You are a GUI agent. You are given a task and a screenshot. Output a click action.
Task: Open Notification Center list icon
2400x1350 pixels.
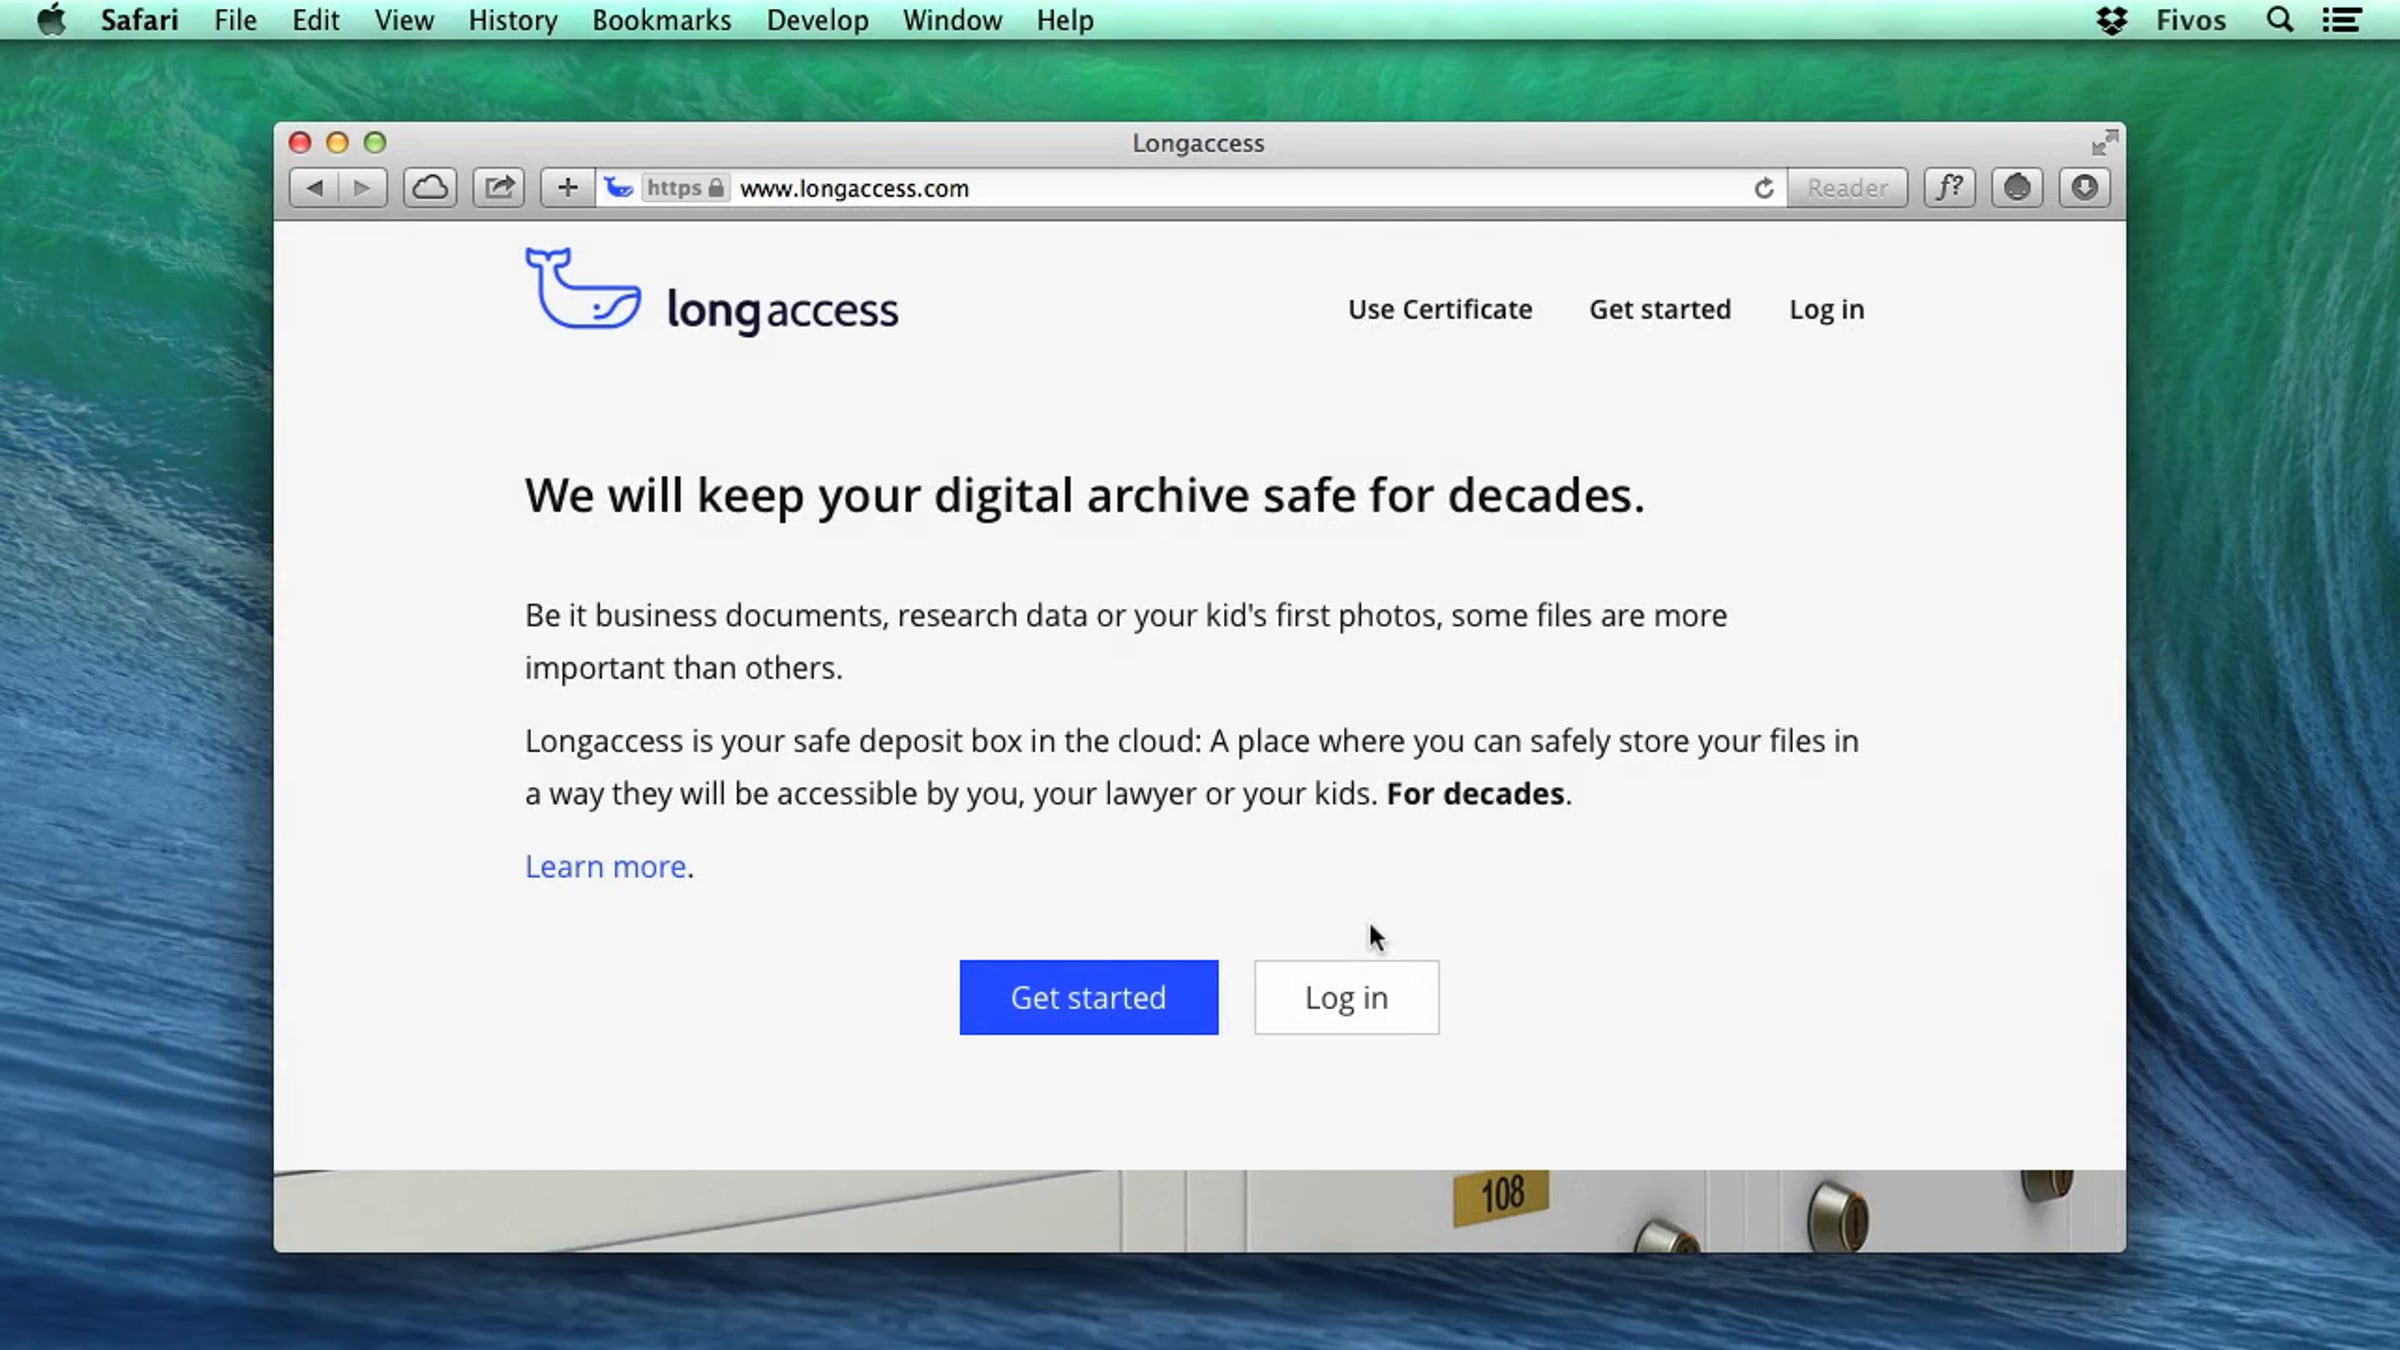point(2341,20)
